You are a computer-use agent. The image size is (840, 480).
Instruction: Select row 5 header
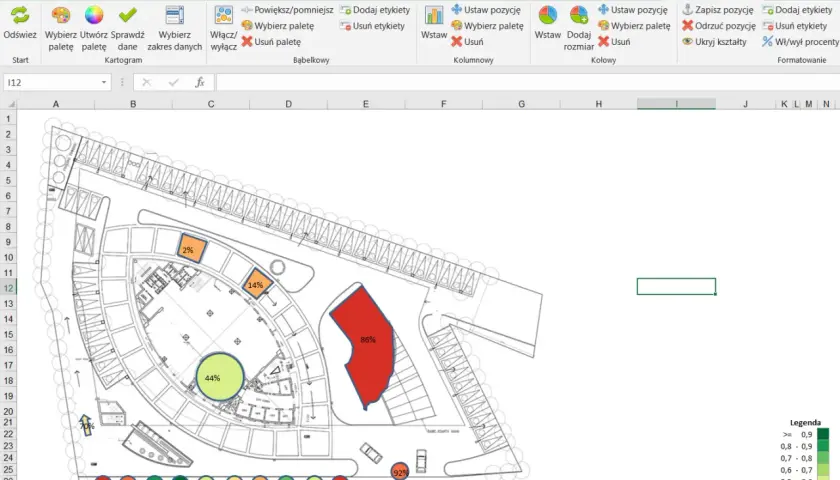point(8,181)
